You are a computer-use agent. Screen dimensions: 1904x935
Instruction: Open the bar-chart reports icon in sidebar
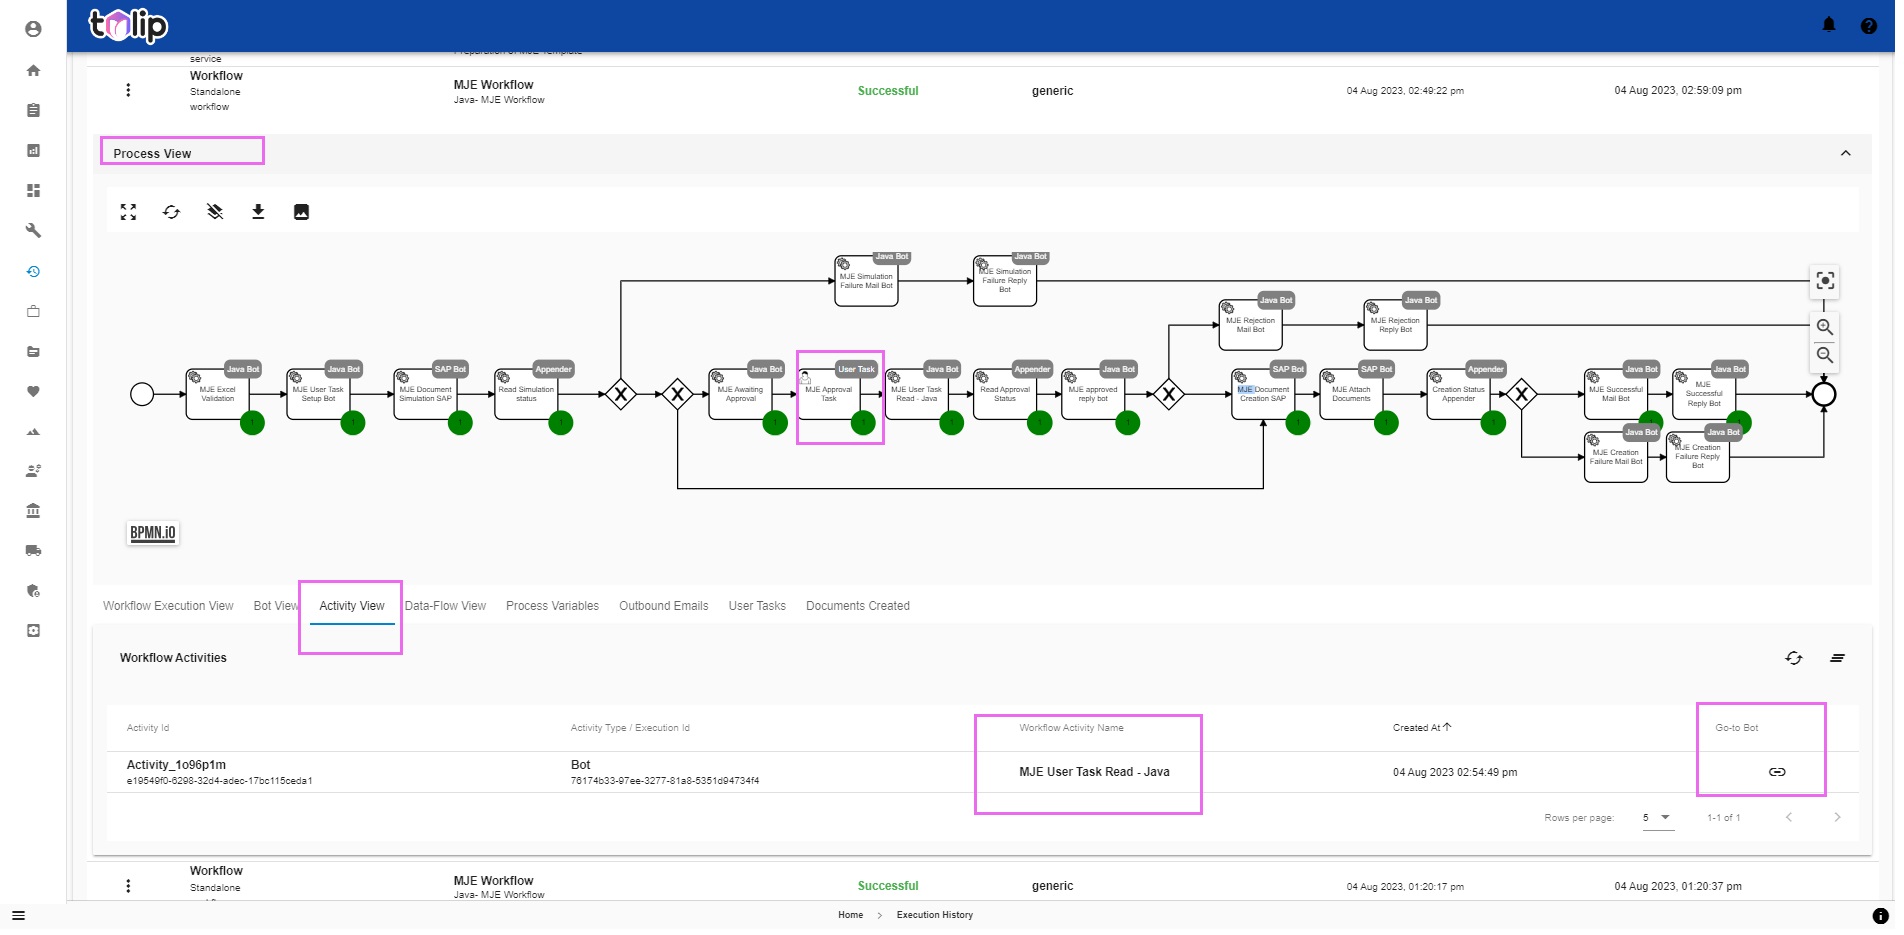[33, 150]
